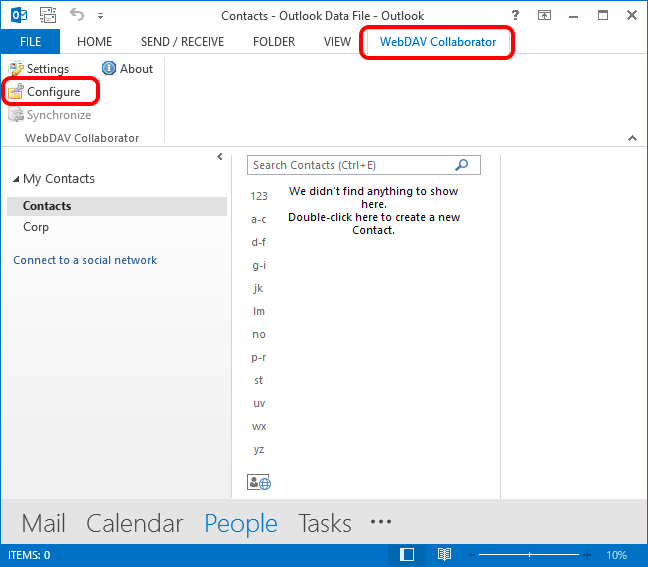
Task: Collapse the My Contacts group
Action: (x=16, y=179)
